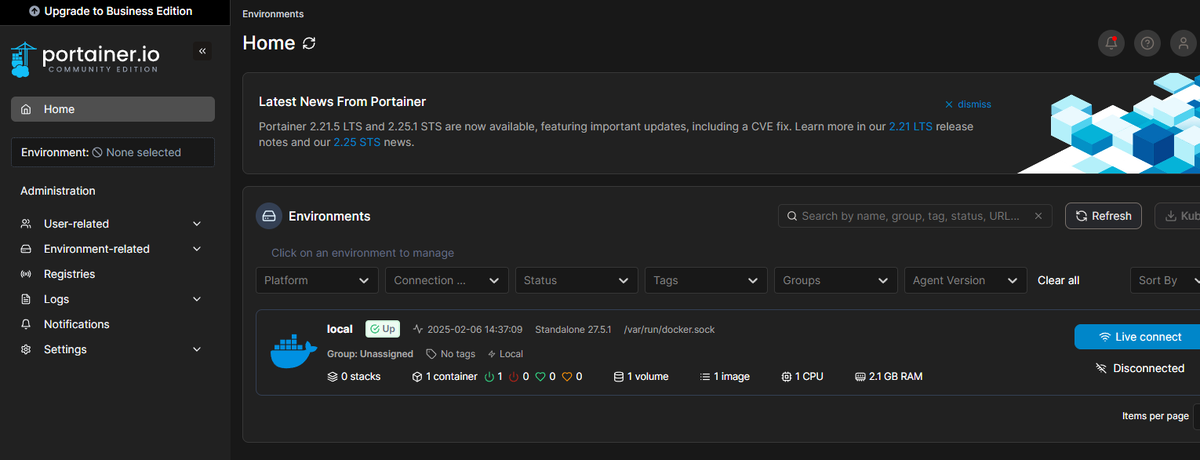Open the Platform filter dropdown
The width and height of the screenshot is (1200, 460).
(x=317, y=281)
